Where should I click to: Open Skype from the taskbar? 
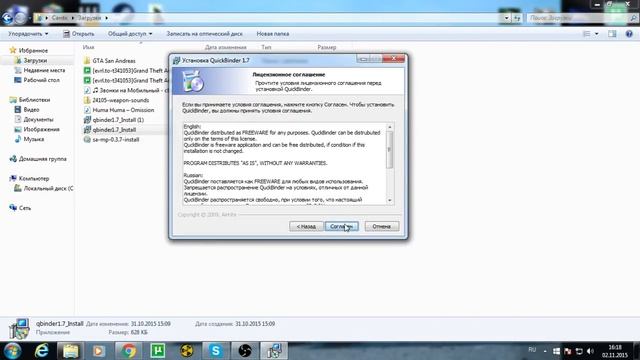click(x=216, y=351)
